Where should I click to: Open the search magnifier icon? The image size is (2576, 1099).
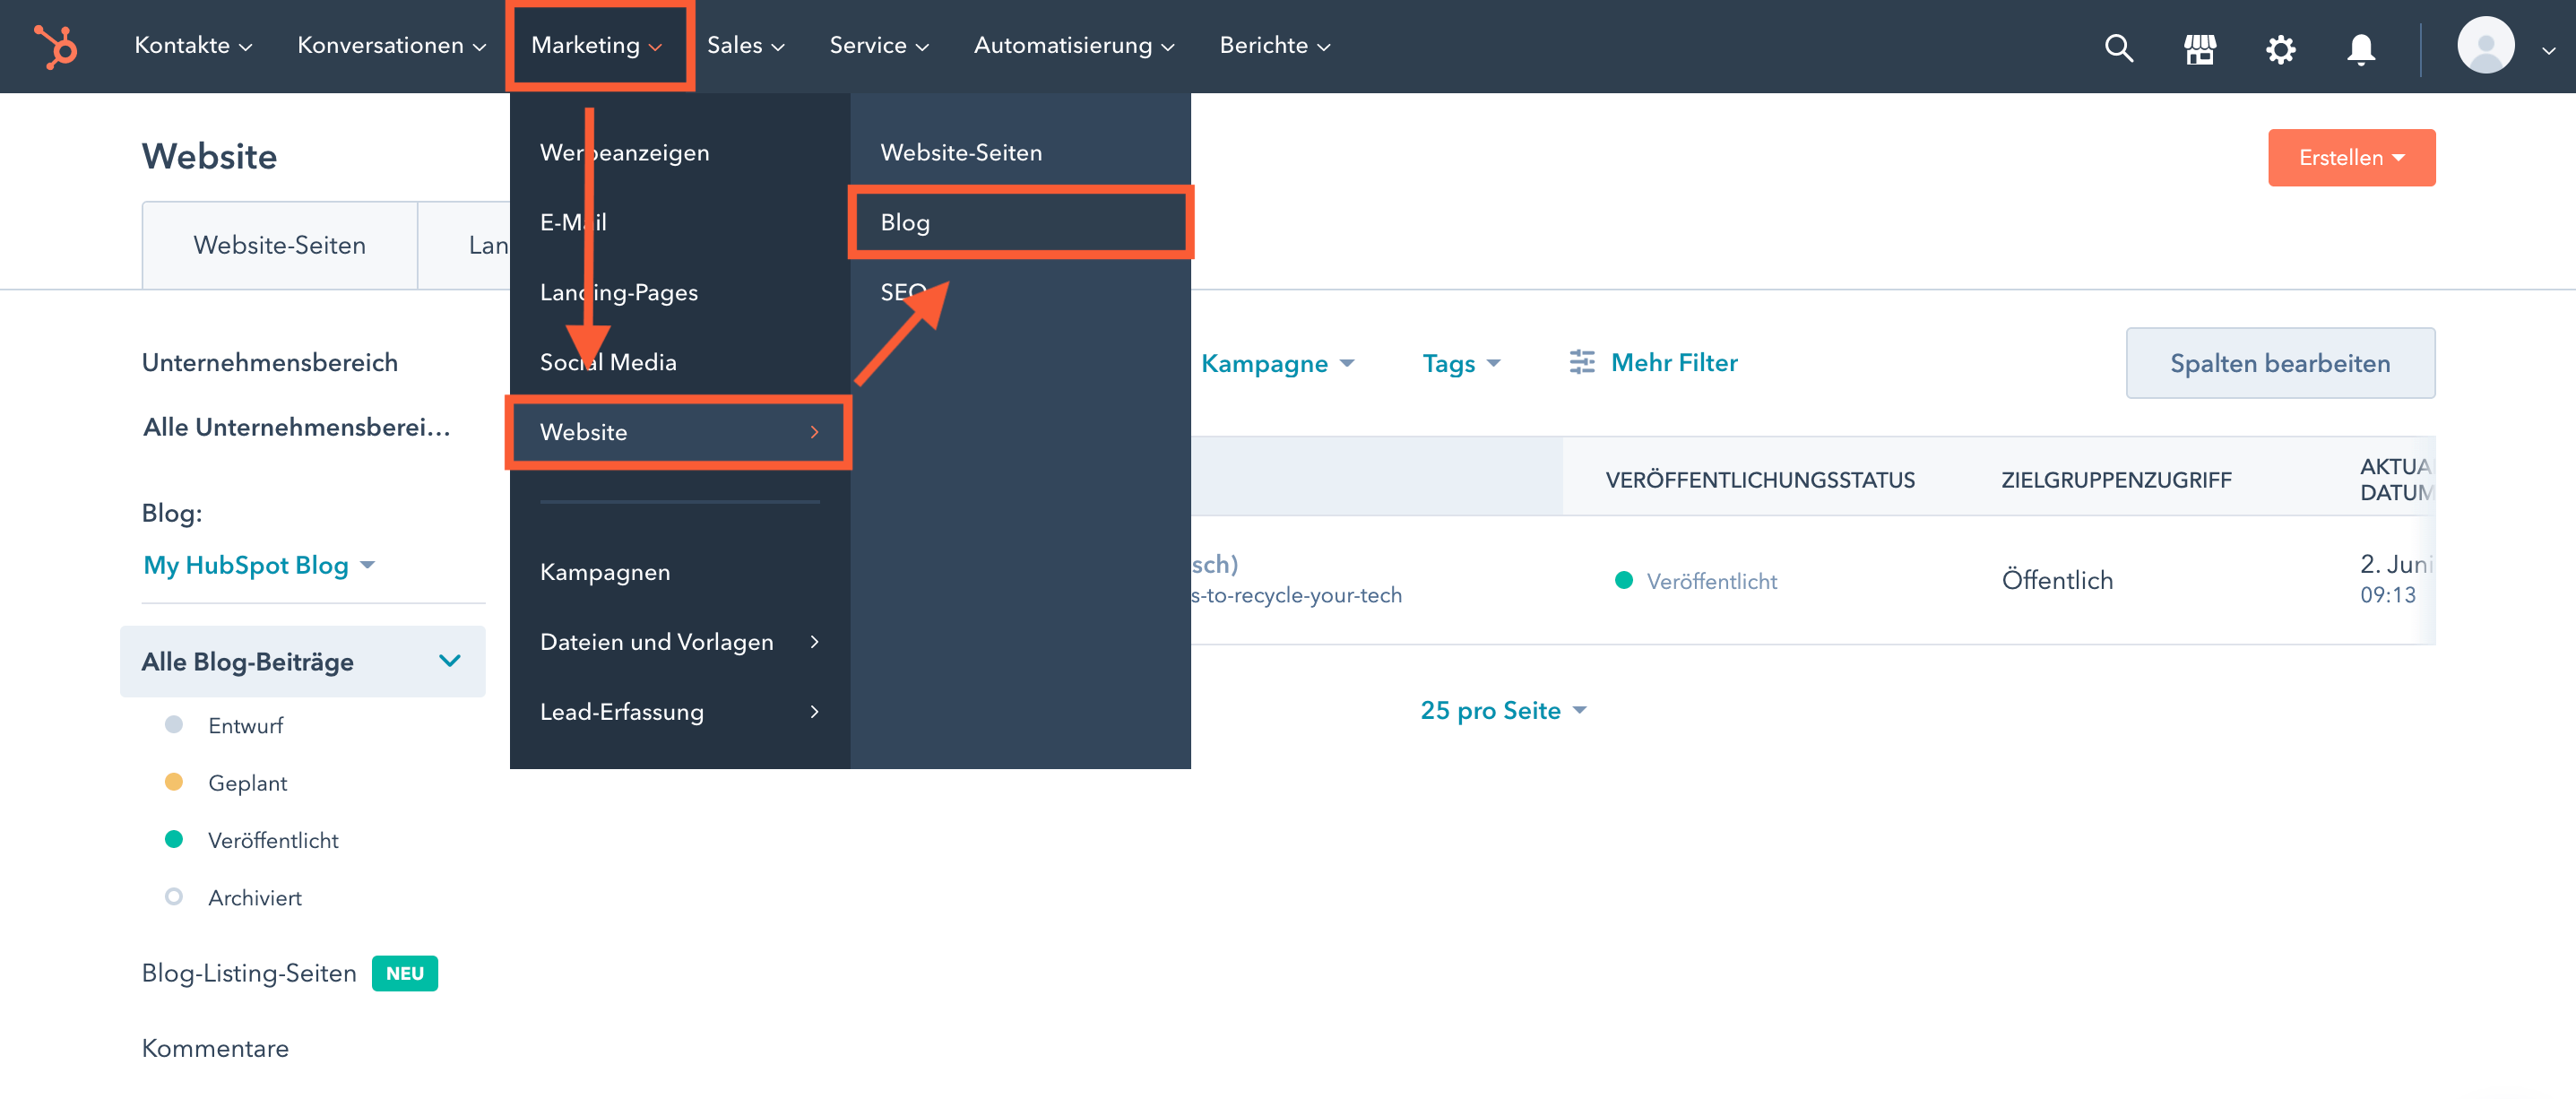(2118, 47)
